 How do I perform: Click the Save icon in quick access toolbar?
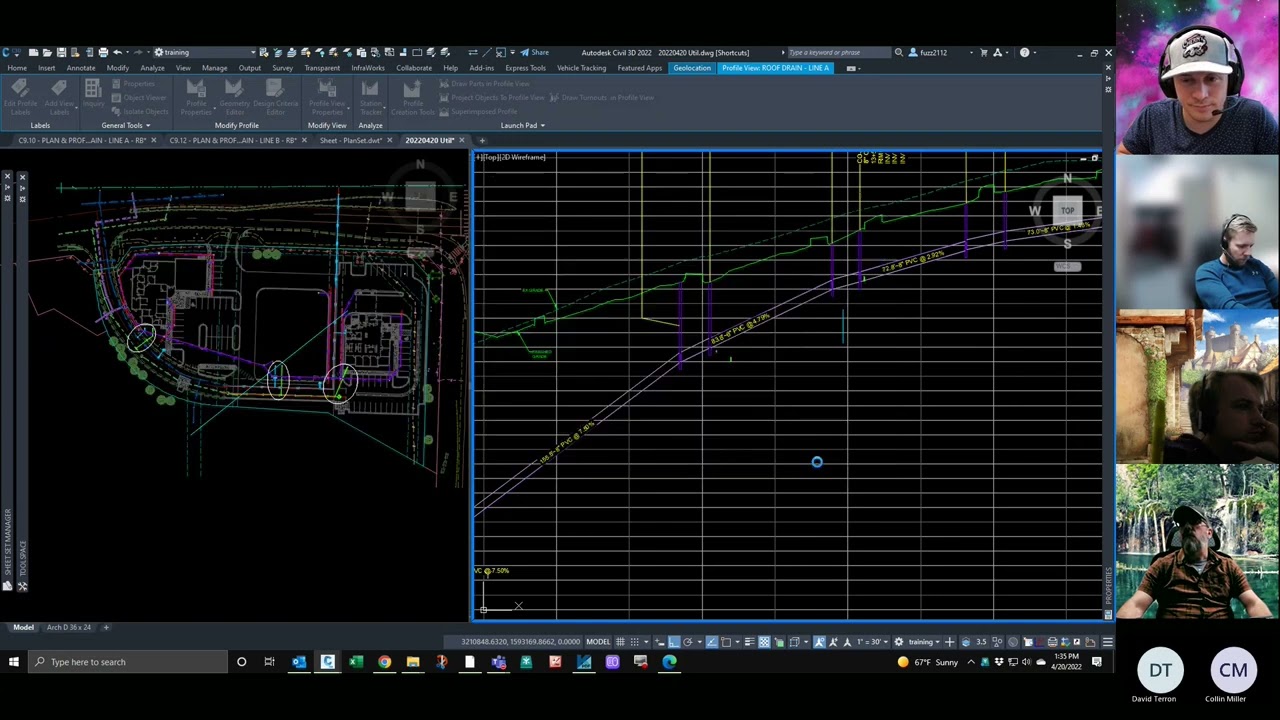tap(61, 52)
